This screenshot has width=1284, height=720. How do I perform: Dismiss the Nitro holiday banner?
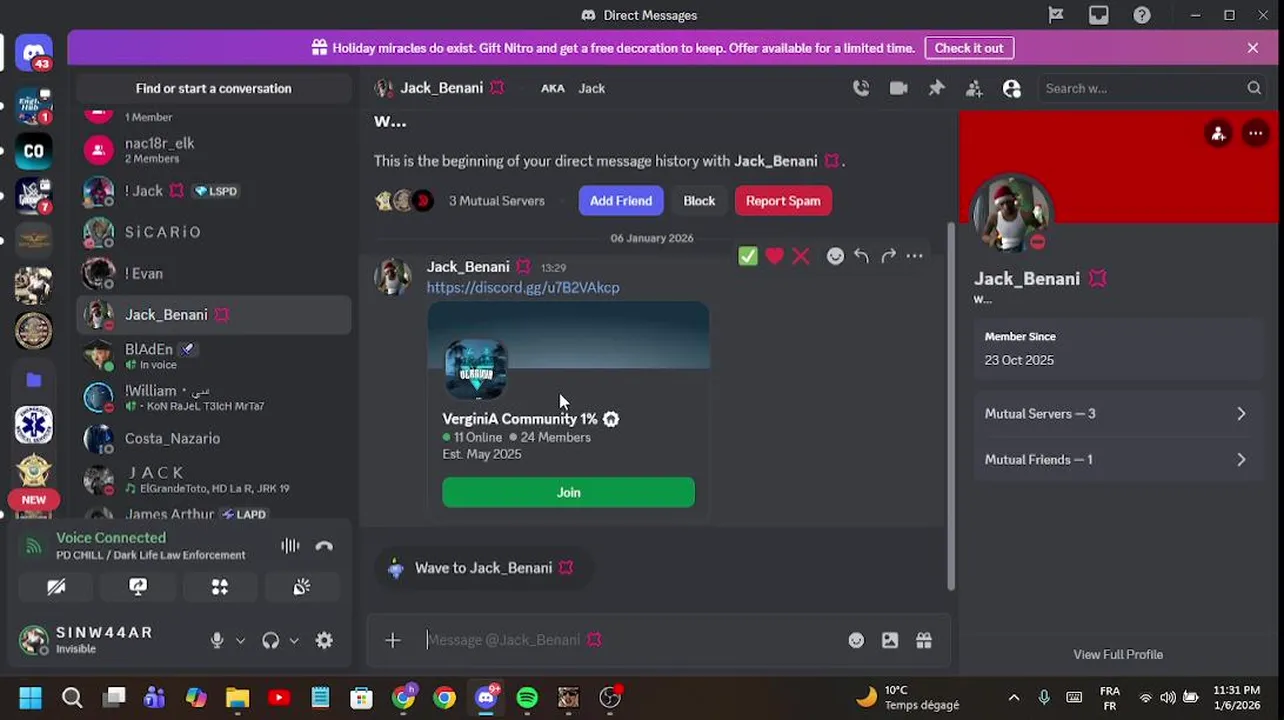click(x=1253, y=48)
